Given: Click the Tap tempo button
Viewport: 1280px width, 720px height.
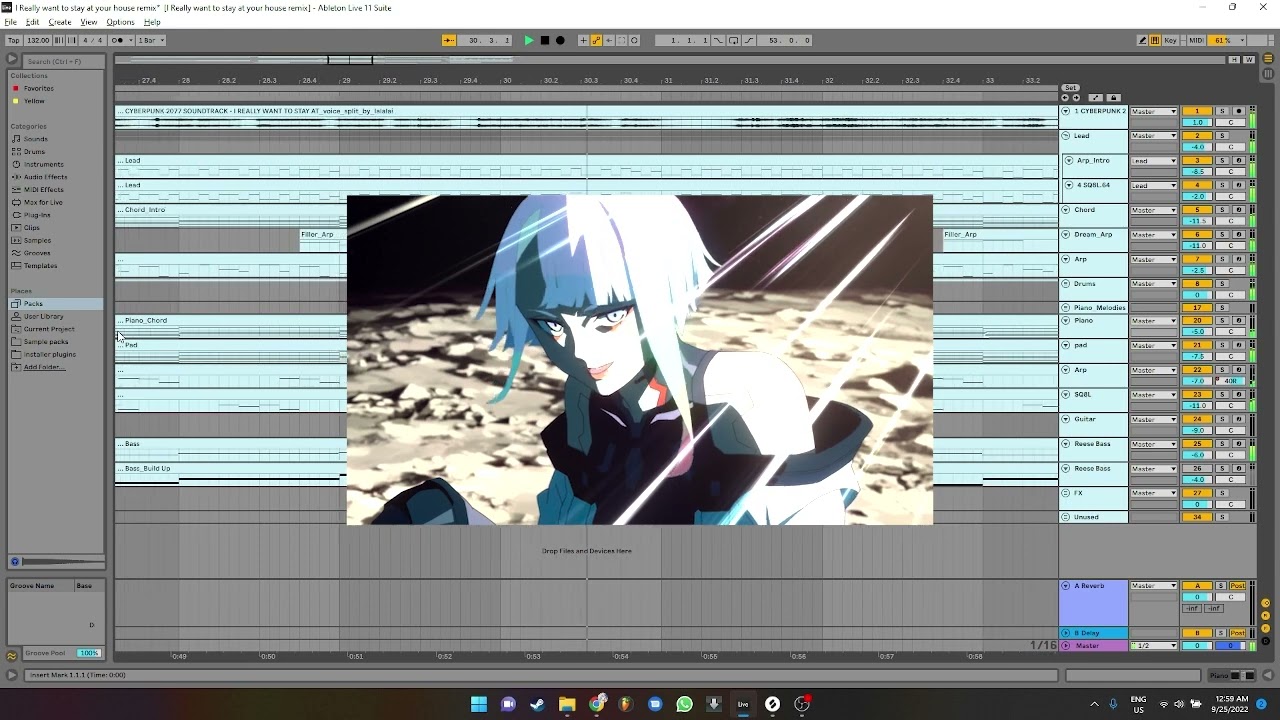Looking at the screenshot, I should [x=14, y=40].
